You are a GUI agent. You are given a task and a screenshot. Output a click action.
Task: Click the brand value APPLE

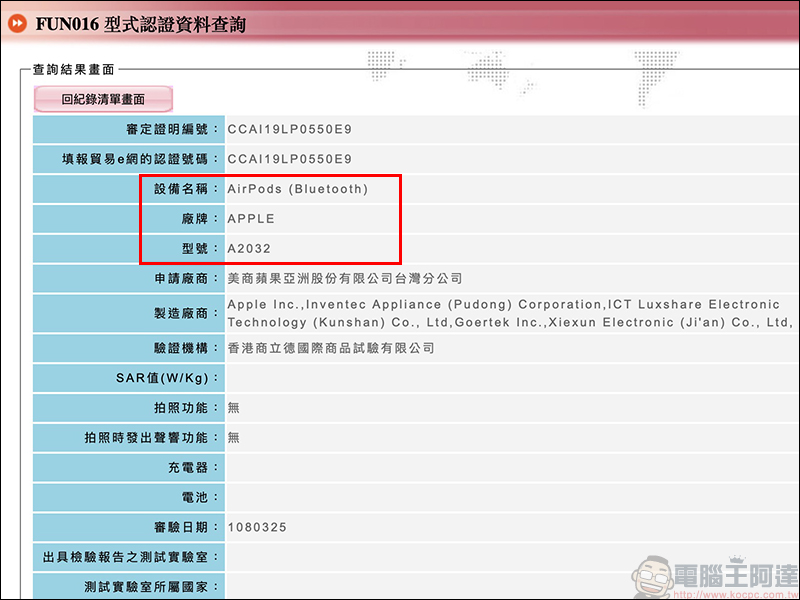251,219
